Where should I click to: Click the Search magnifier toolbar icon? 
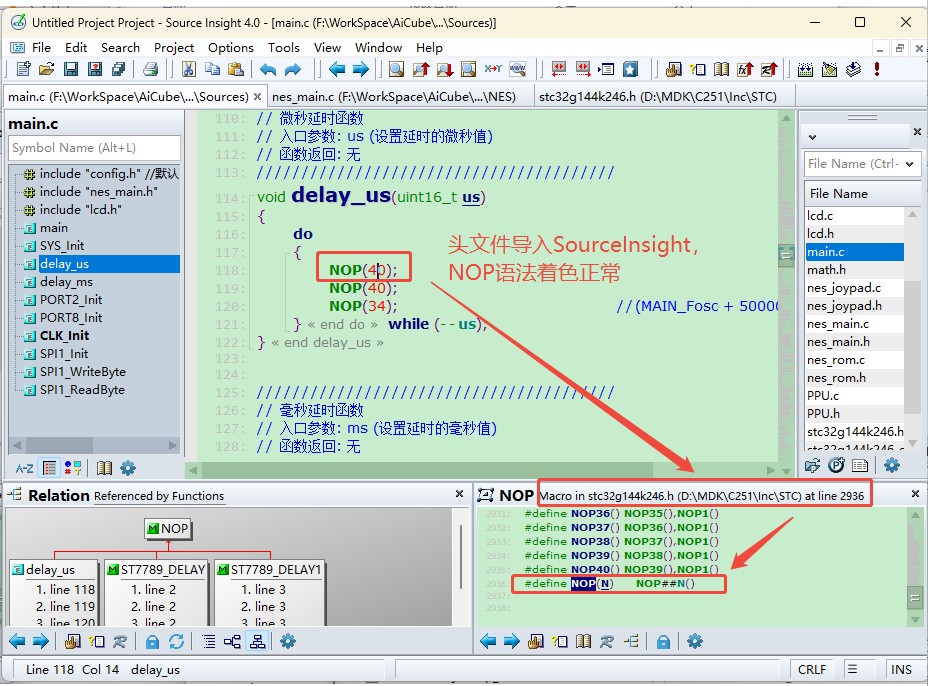(397, 69)
